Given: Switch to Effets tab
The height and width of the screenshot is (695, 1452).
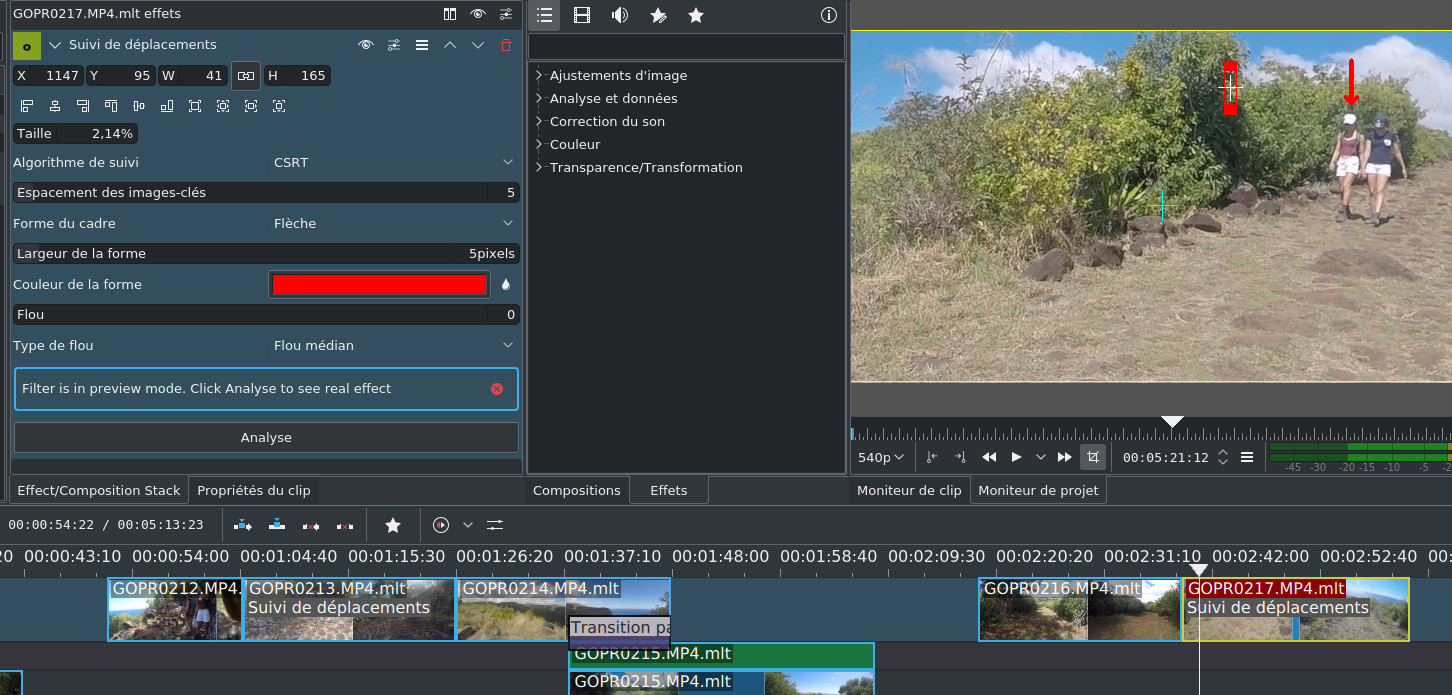Looking at the screenshot, I should (669, 490).
